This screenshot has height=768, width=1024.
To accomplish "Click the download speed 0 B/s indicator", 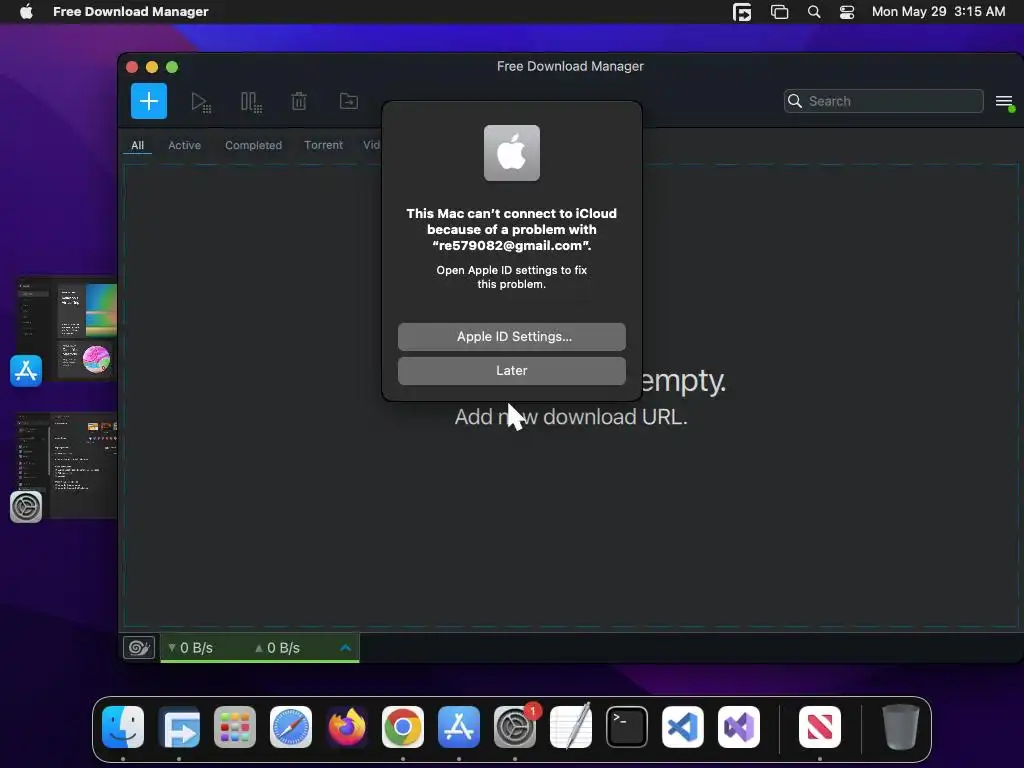I will click(190, 648).
